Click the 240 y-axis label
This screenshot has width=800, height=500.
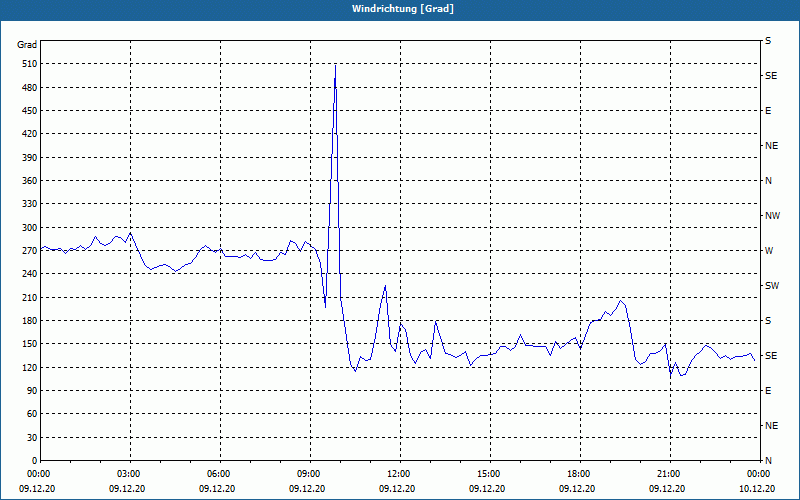[x=30, y=274]
